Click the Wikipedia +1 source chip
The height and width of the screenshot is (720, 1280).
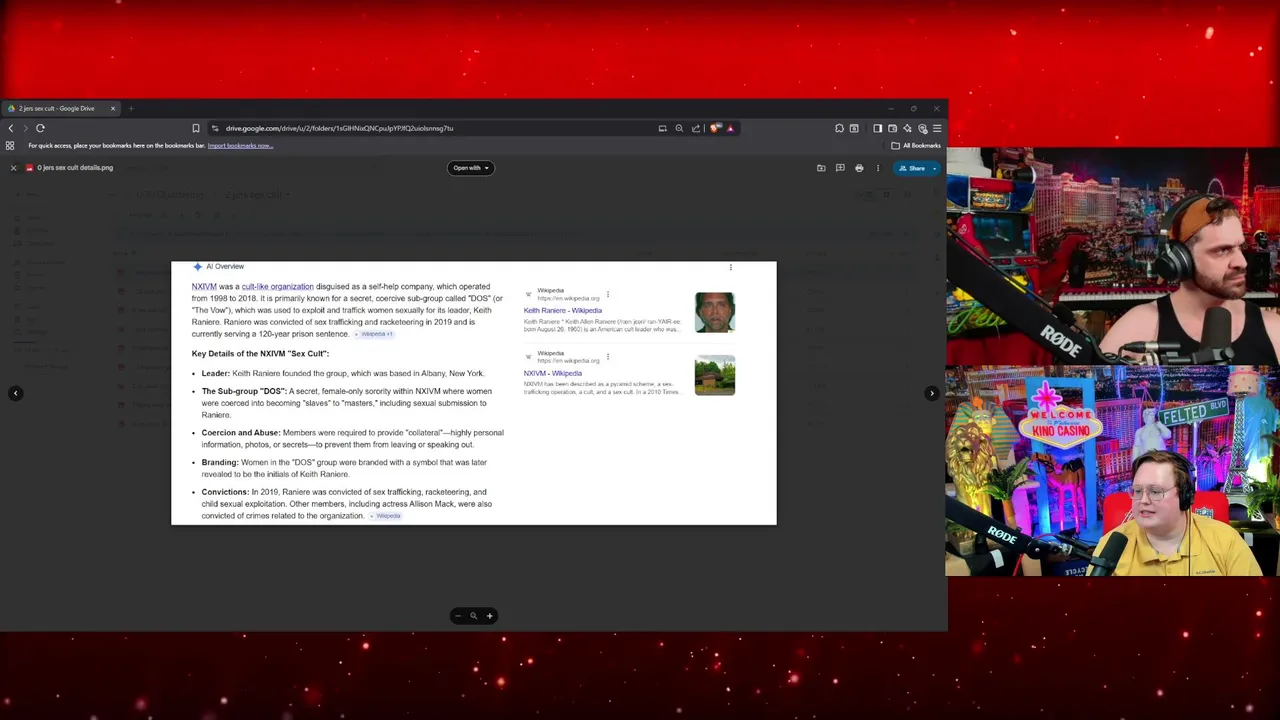click(376, 334)
